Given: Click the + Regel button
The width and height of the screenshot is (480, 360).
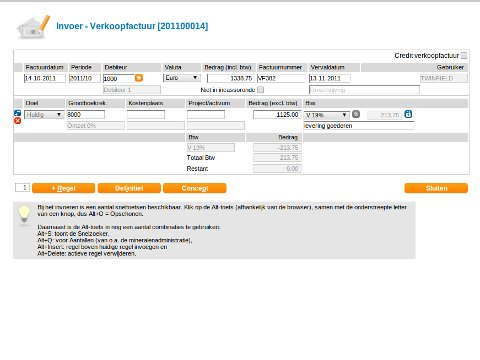Looking at the screenshot, I should 64,188.
